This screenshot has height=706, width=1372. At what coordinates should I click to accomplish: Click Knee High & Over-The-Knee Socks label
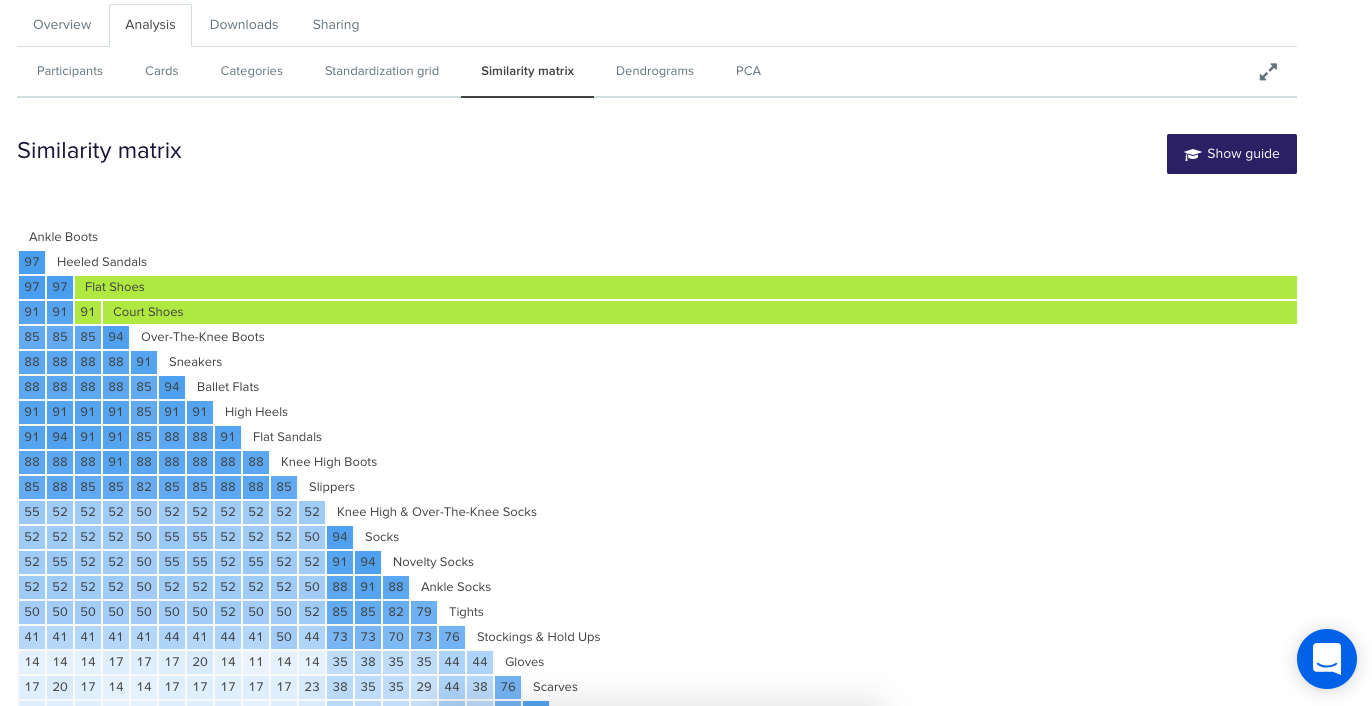(x=437, y=512)
